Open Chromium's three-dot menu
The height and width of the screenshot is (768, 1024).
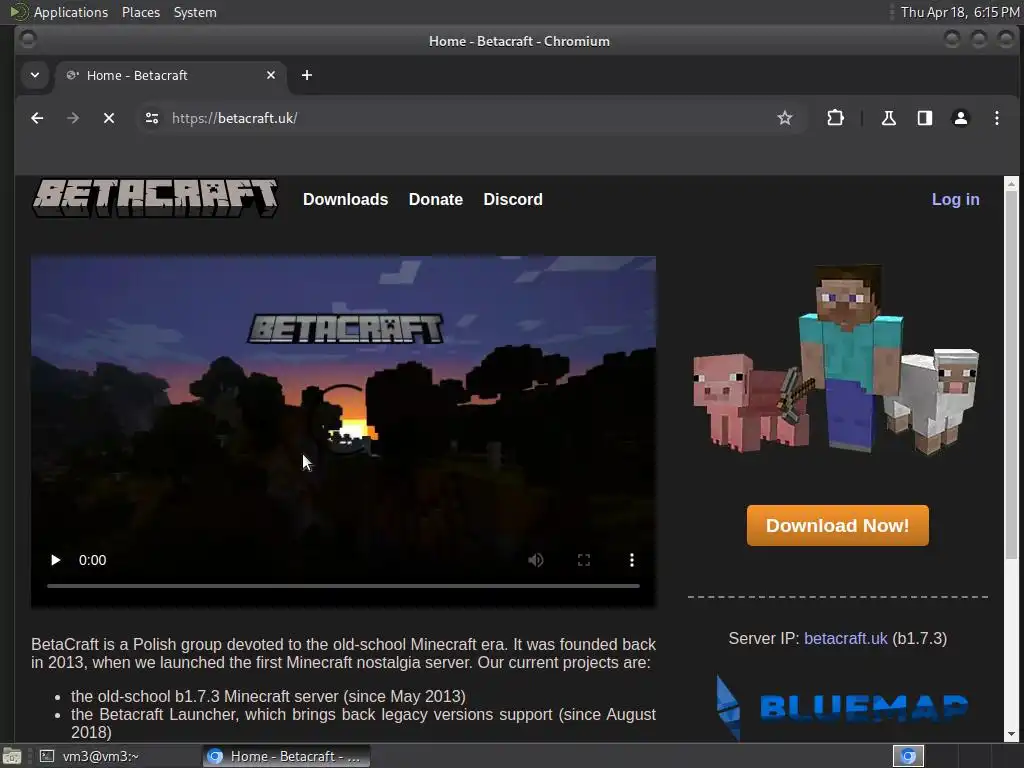click(997, 118)
